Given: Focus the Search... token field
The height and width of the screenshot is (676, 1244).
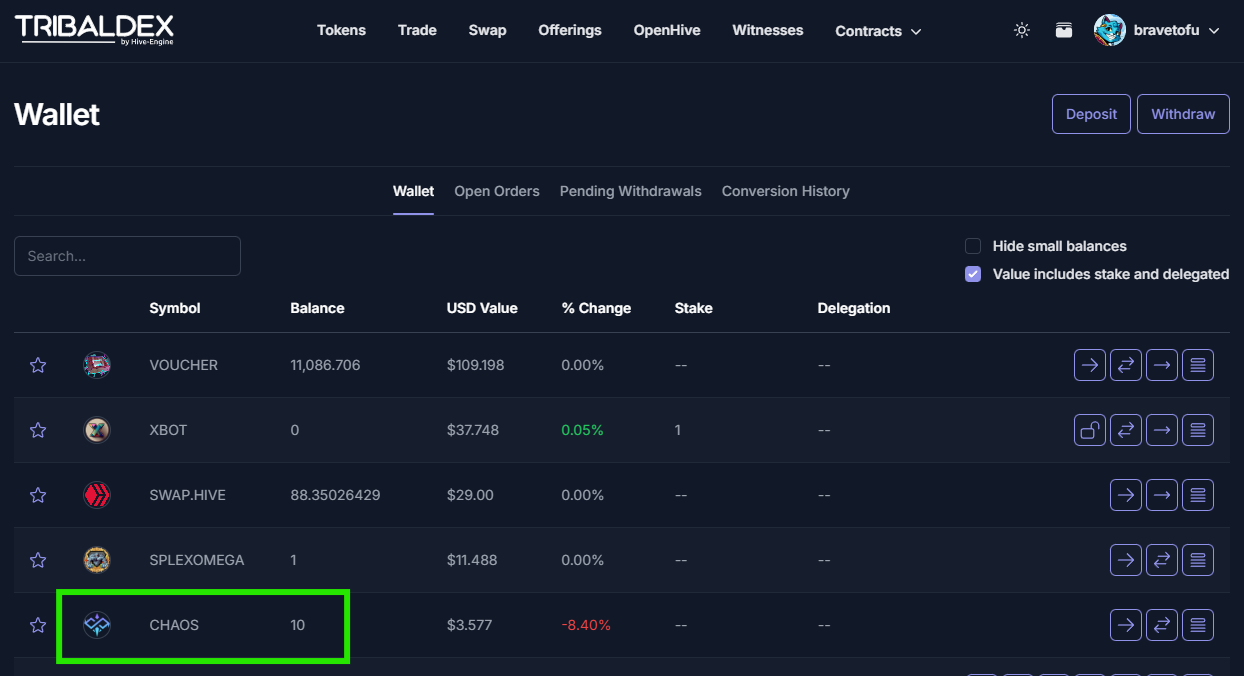Looking at the screenshot, I should pyautogui.click(x=127, y=256).
